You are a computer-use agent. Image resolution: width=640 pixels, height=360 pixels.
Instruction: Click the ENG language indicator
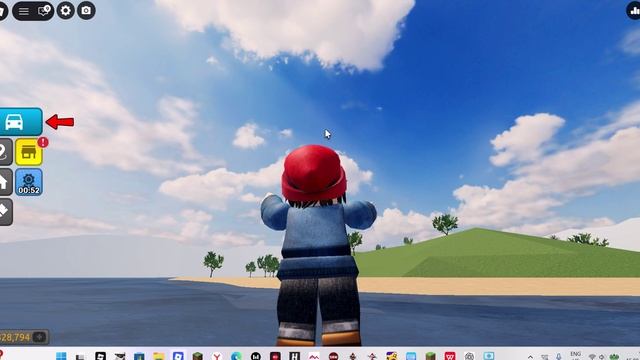click(x=576, y=355)
